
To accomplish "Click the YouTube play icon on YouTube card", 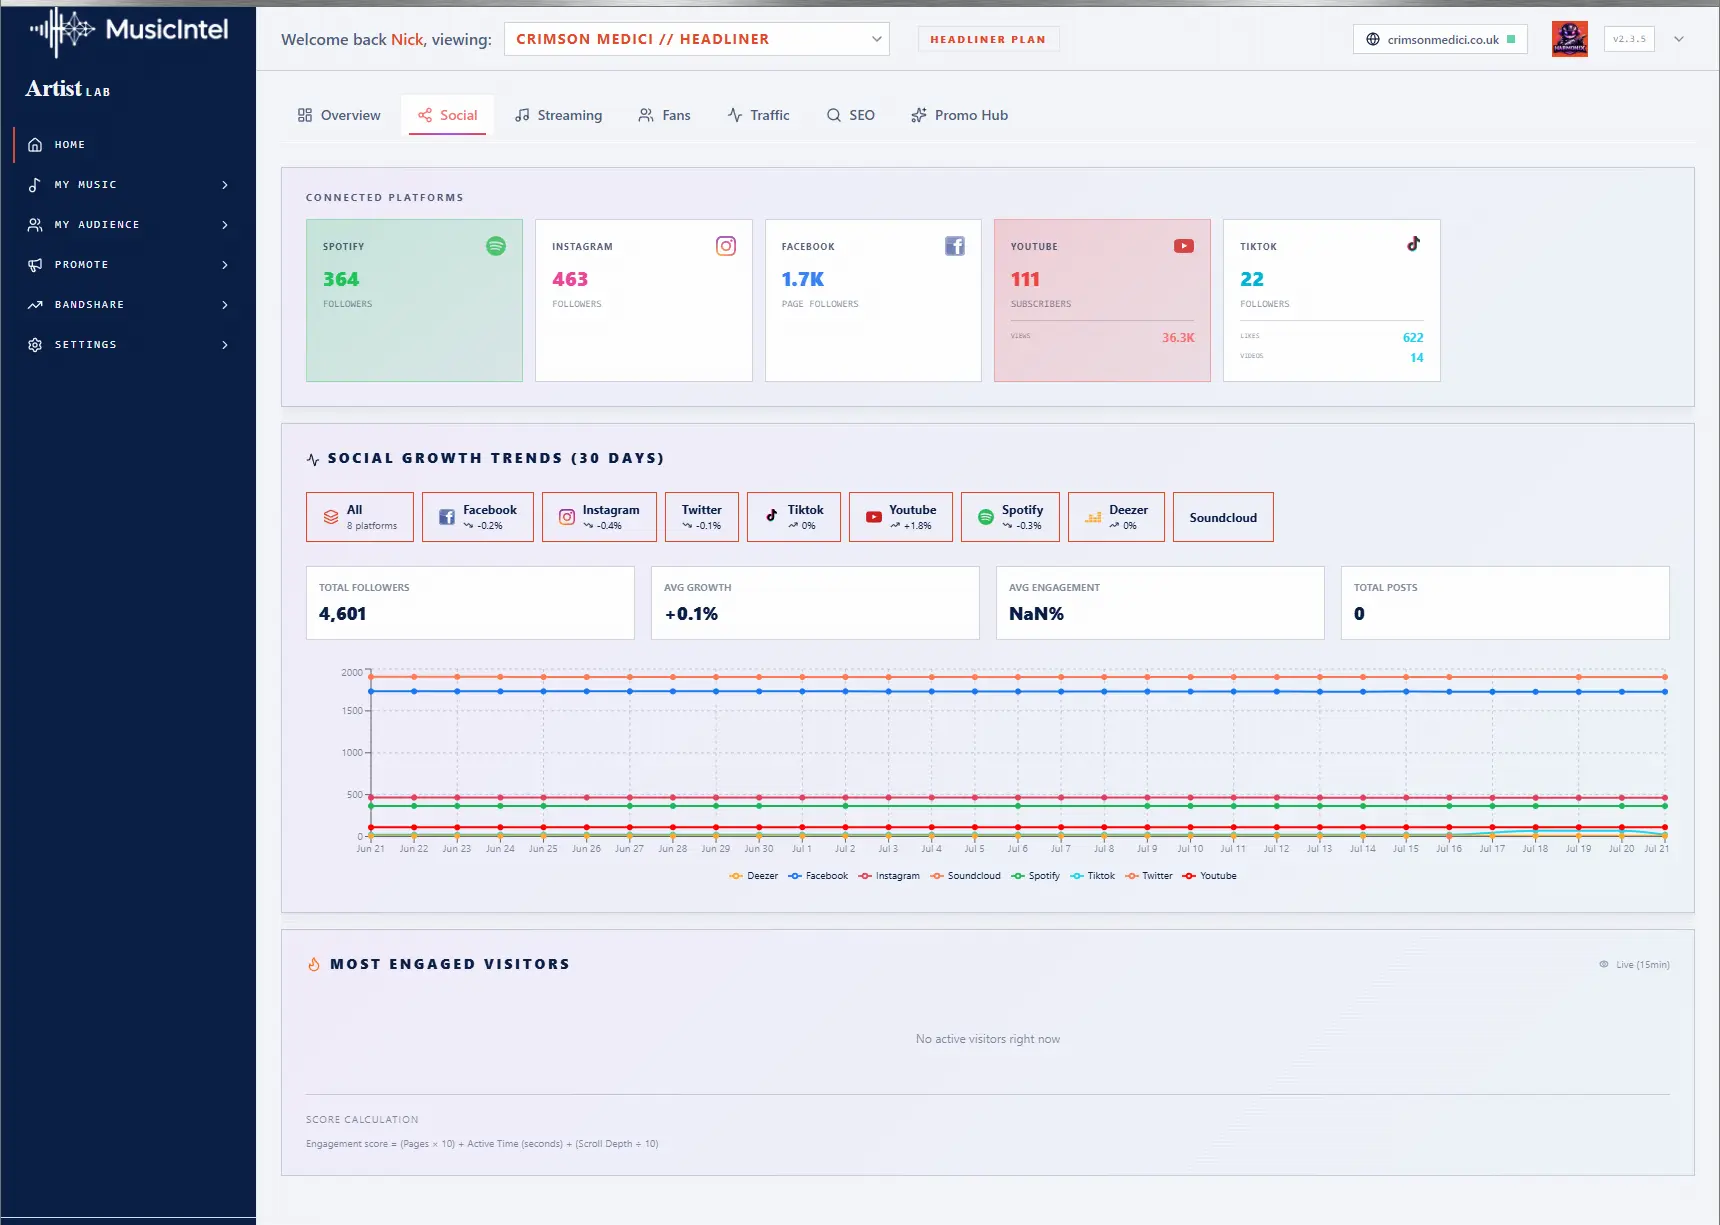I will pyautogui.click(x=1184, y=246).
